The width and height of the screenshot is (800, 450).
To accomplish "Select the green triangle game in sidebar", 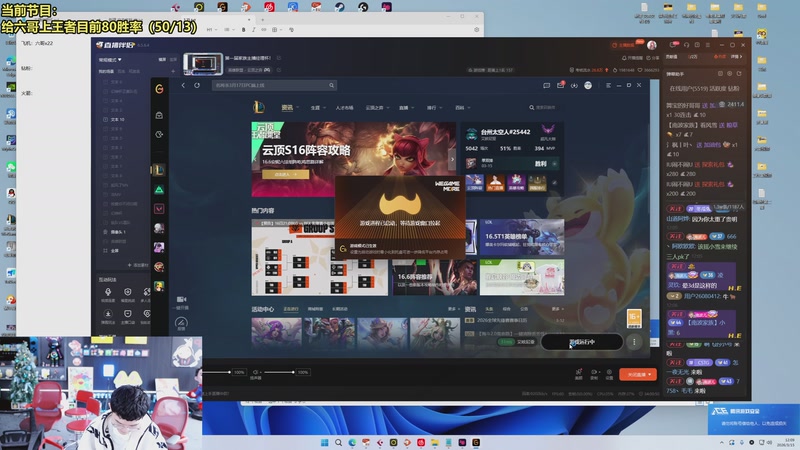I will (x=159, y=190).
